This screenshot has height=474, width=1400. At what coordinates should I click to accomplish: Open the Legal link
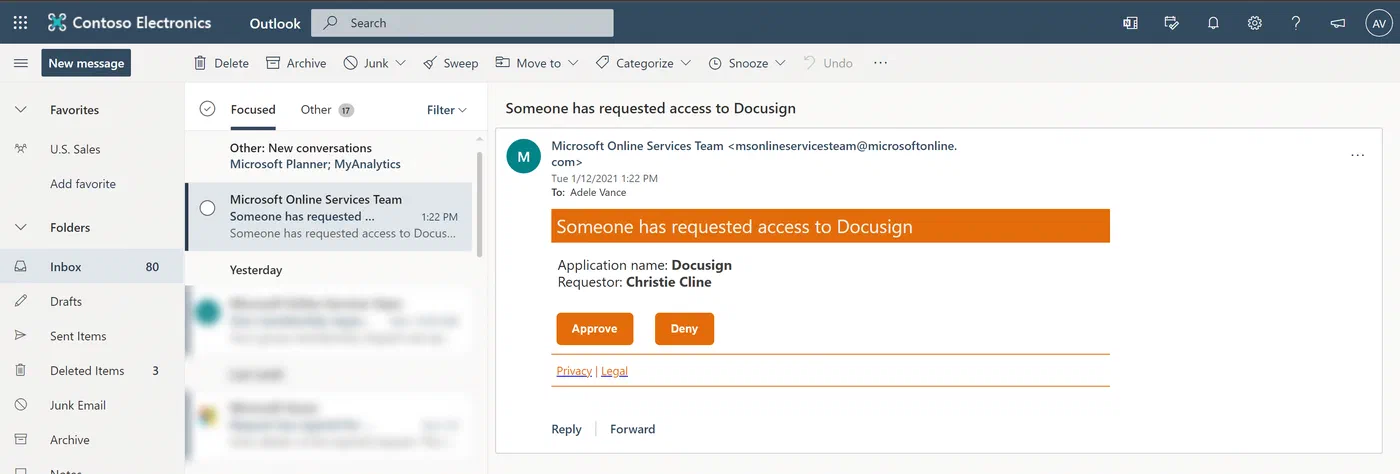[614, 371]
